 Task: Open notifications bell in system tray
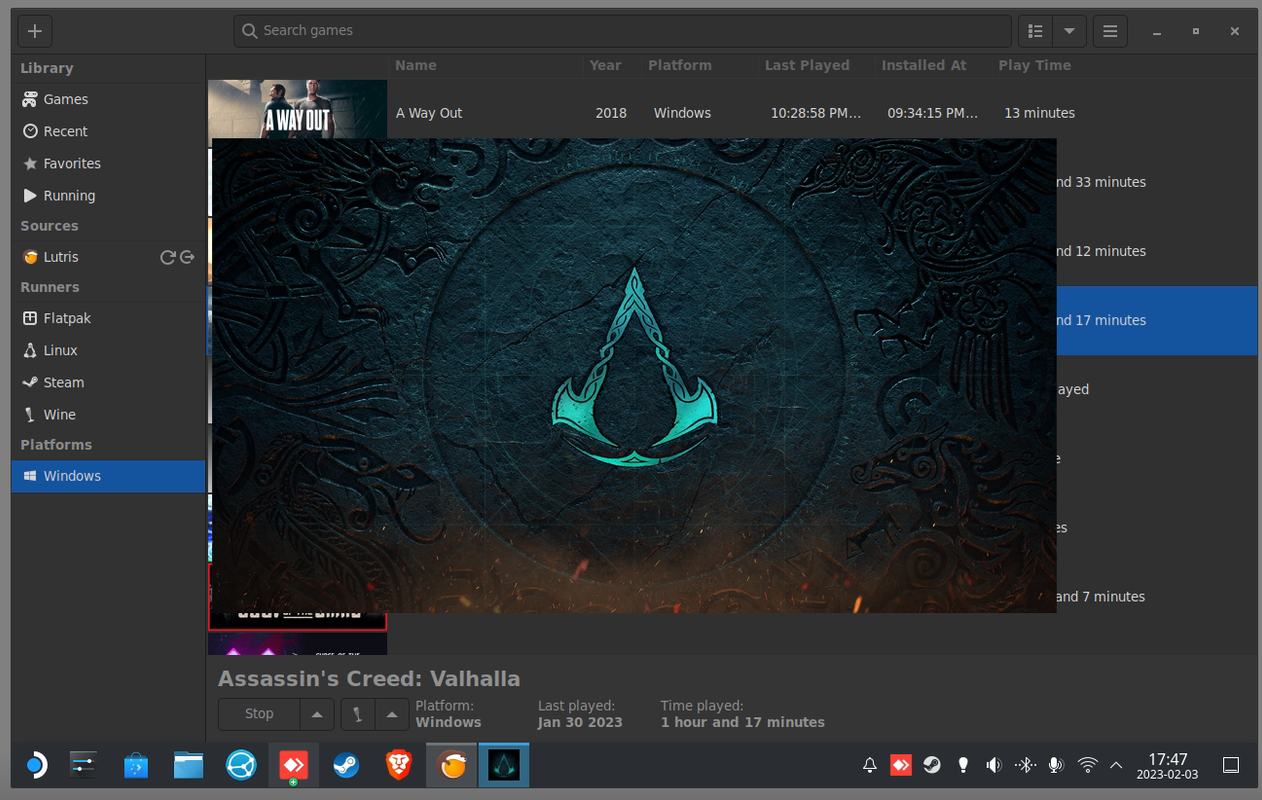(x=870, y=766)
